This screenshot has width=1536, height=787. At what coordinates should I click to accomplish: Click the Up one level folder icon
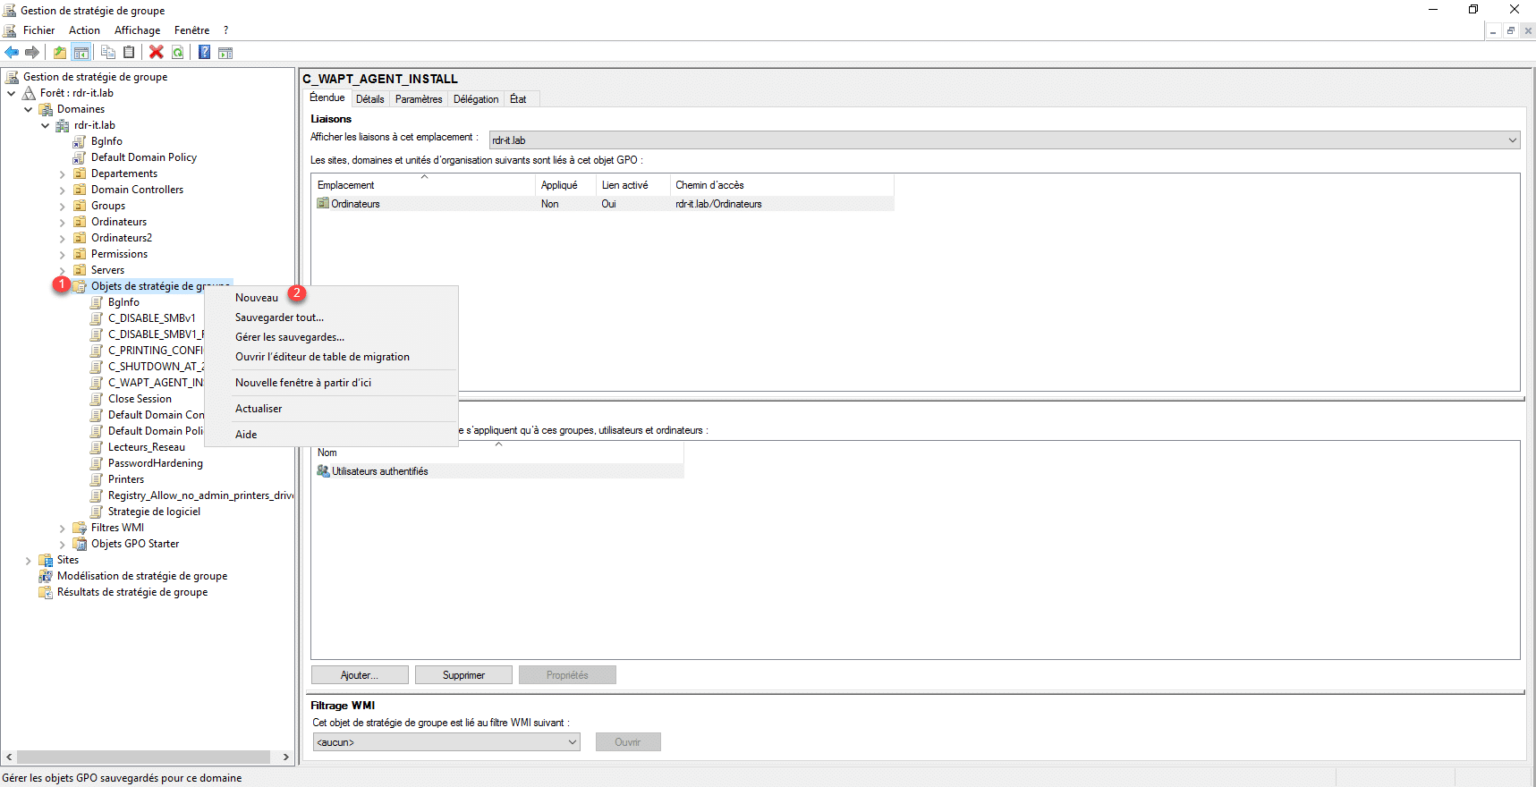[60, 52]
